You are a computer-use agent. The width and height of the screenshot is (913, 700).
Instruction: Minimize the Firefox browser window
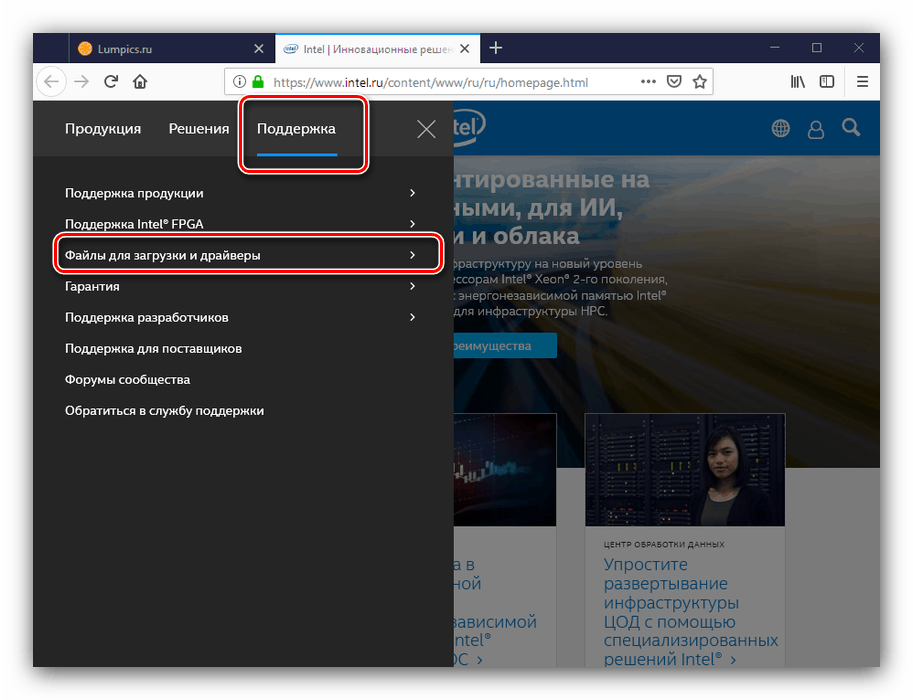774,48
